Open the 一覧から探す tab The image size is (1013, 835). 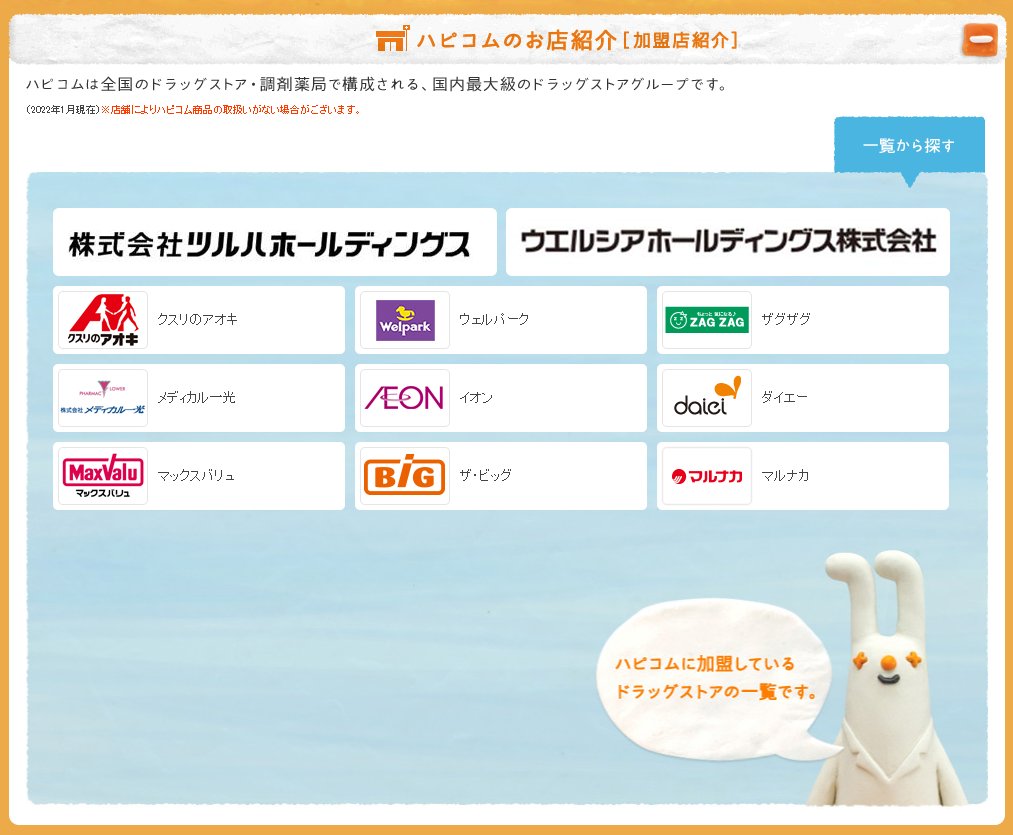[x=909, y=145]
